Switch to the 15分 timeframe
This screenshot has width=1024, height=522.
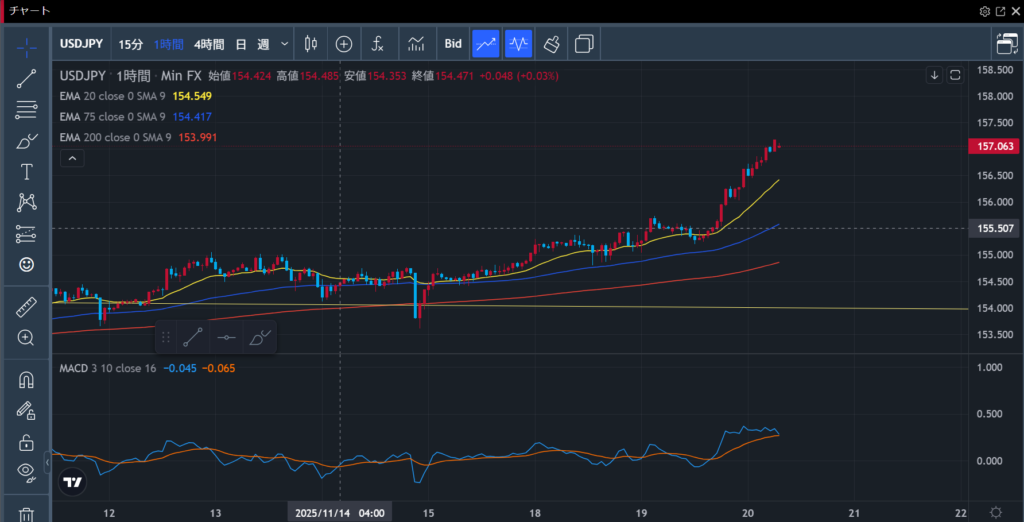tap(130, 44)
